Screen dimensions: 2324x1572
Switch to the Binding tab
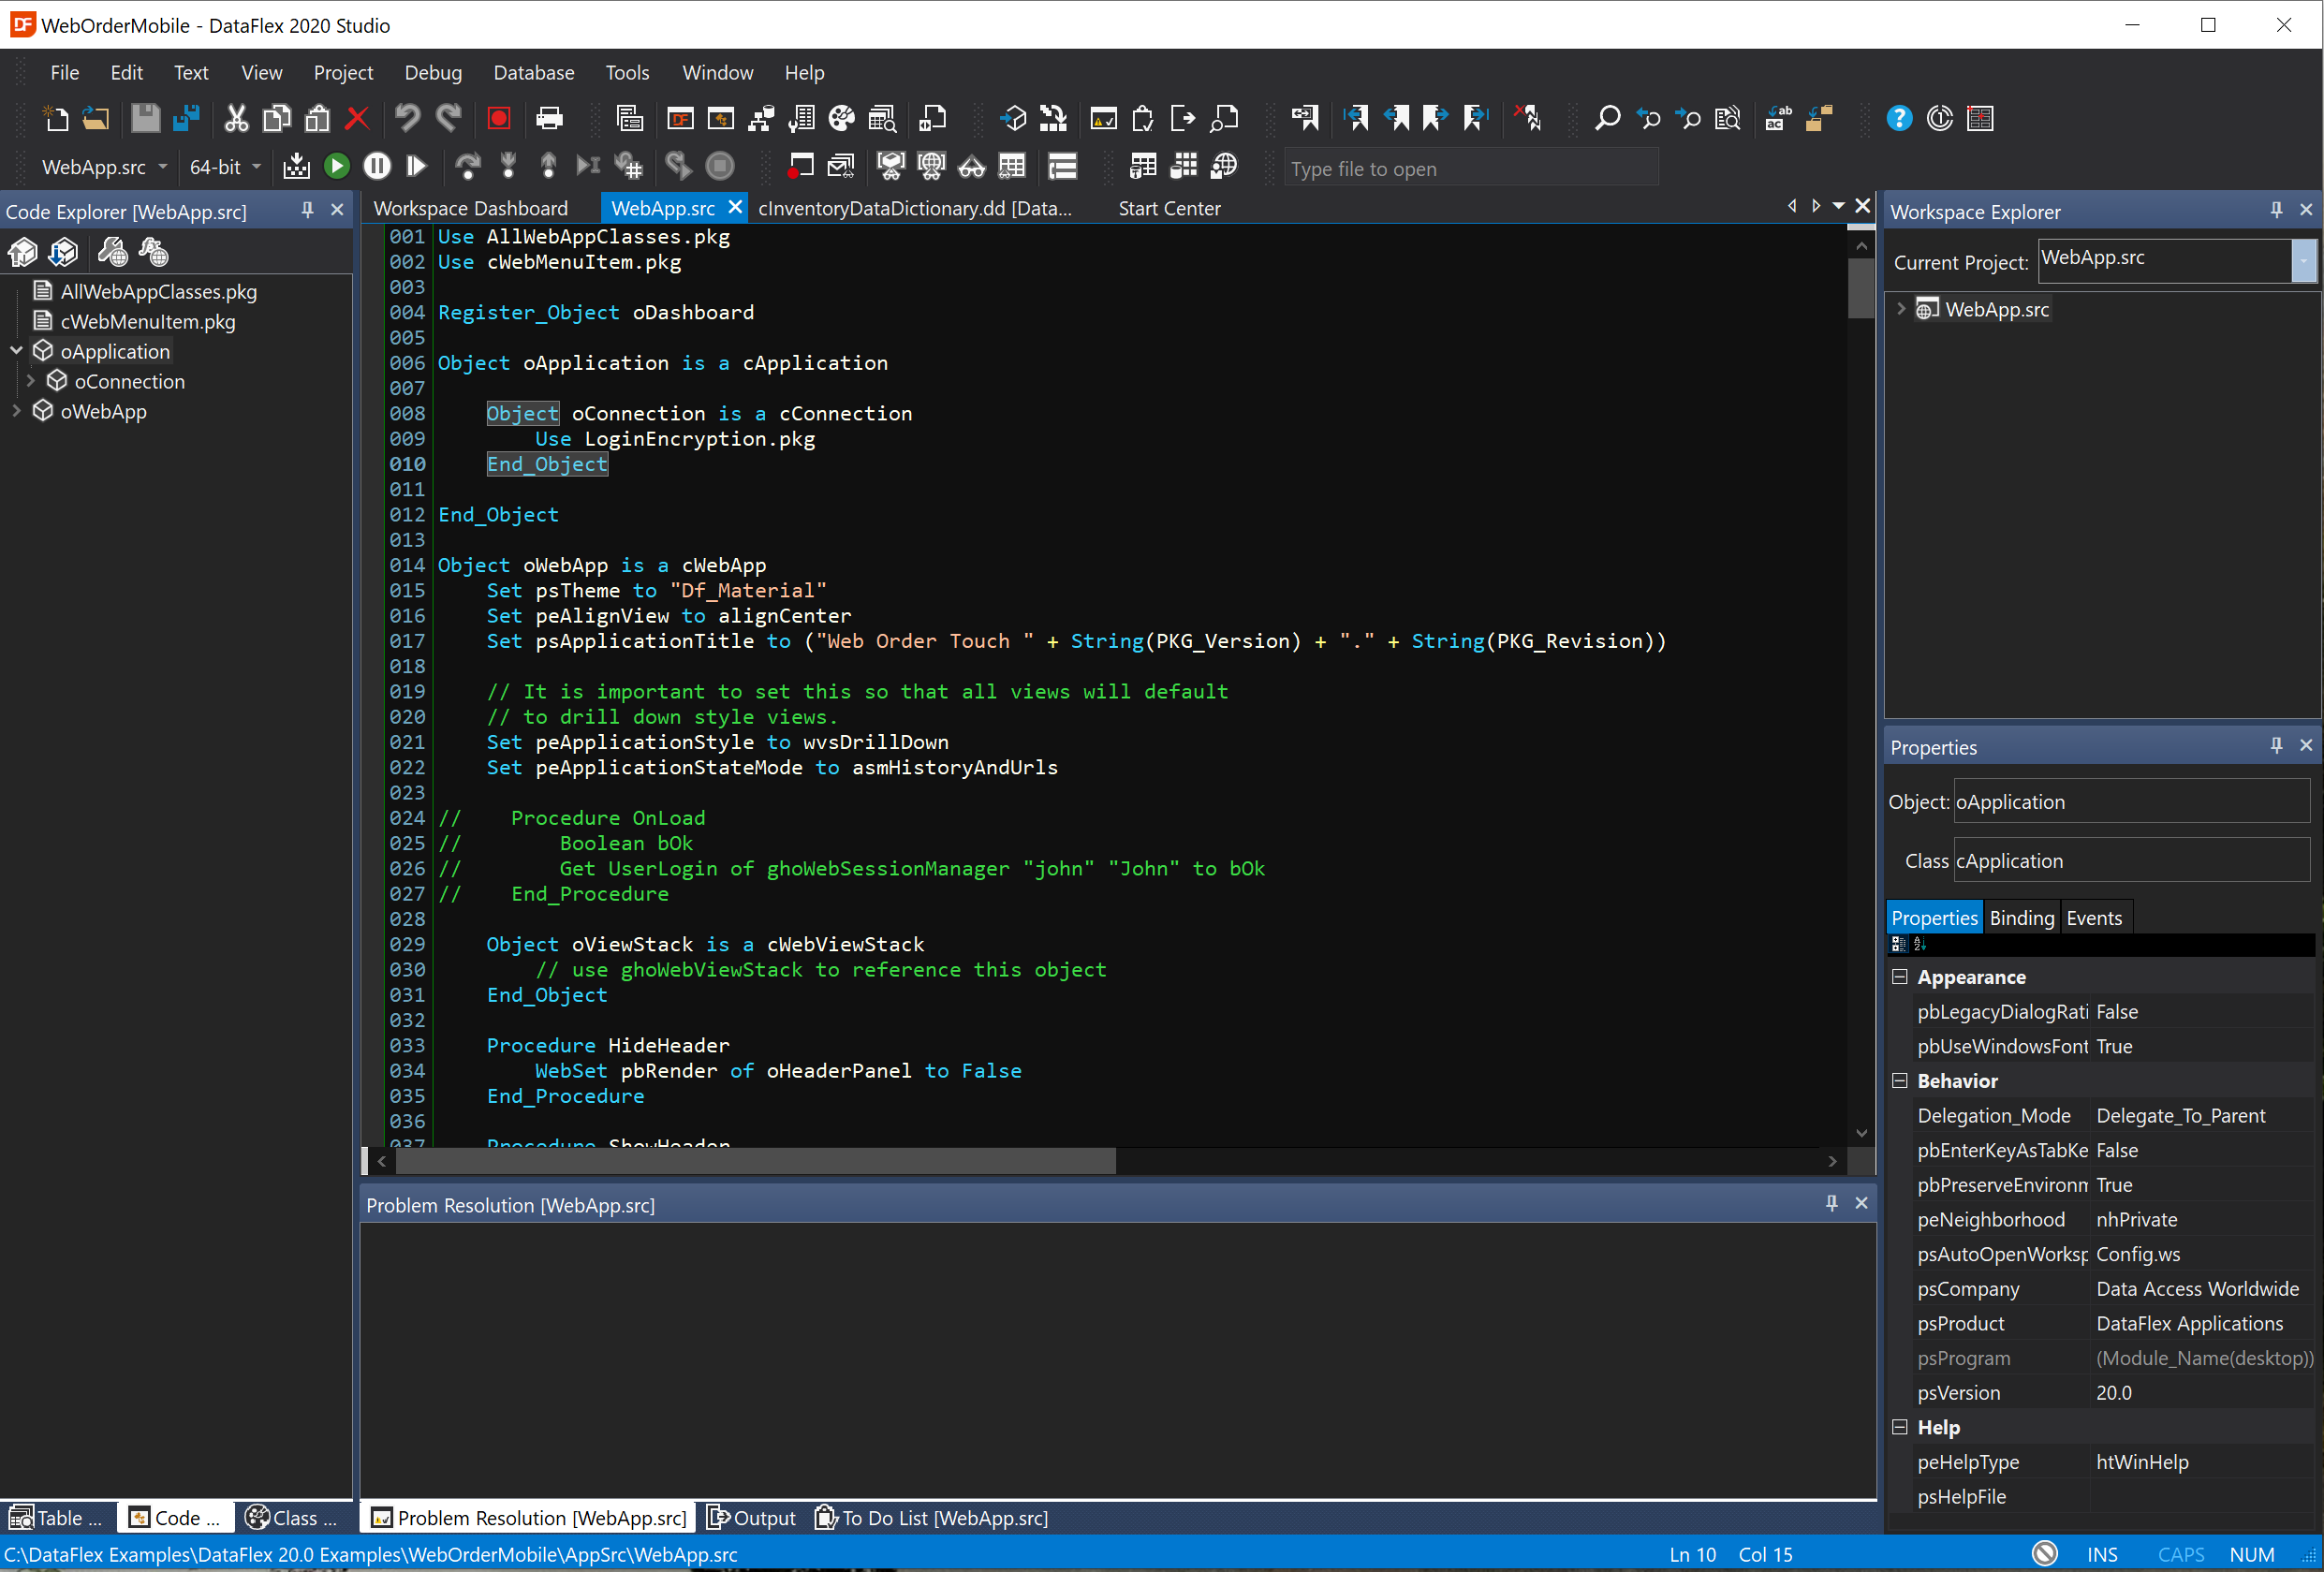click(x=2021, y=918)
